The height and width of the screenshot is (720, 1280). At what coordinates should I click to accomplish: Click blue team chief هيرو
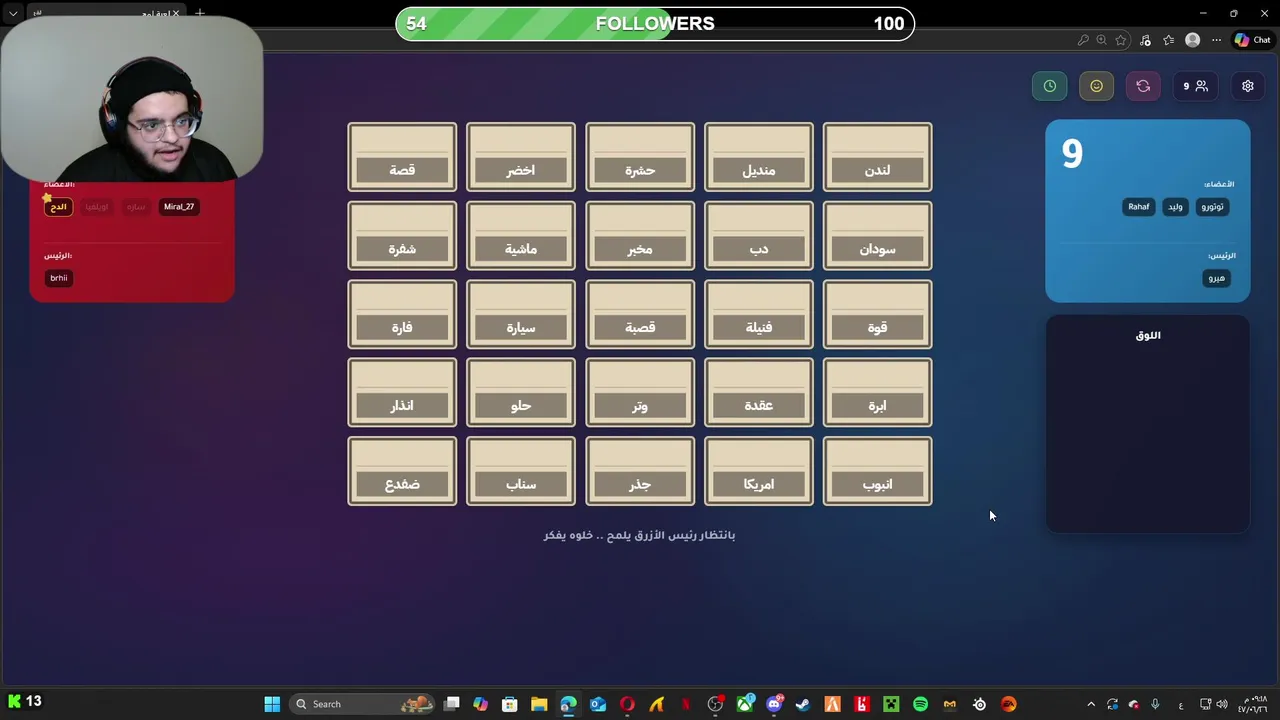coord(1216,278)
